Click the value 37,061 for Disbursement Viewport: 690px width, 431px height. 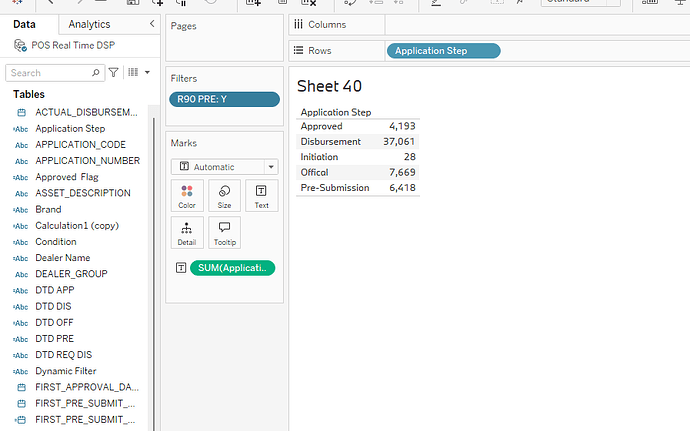[x=399, y=142]
